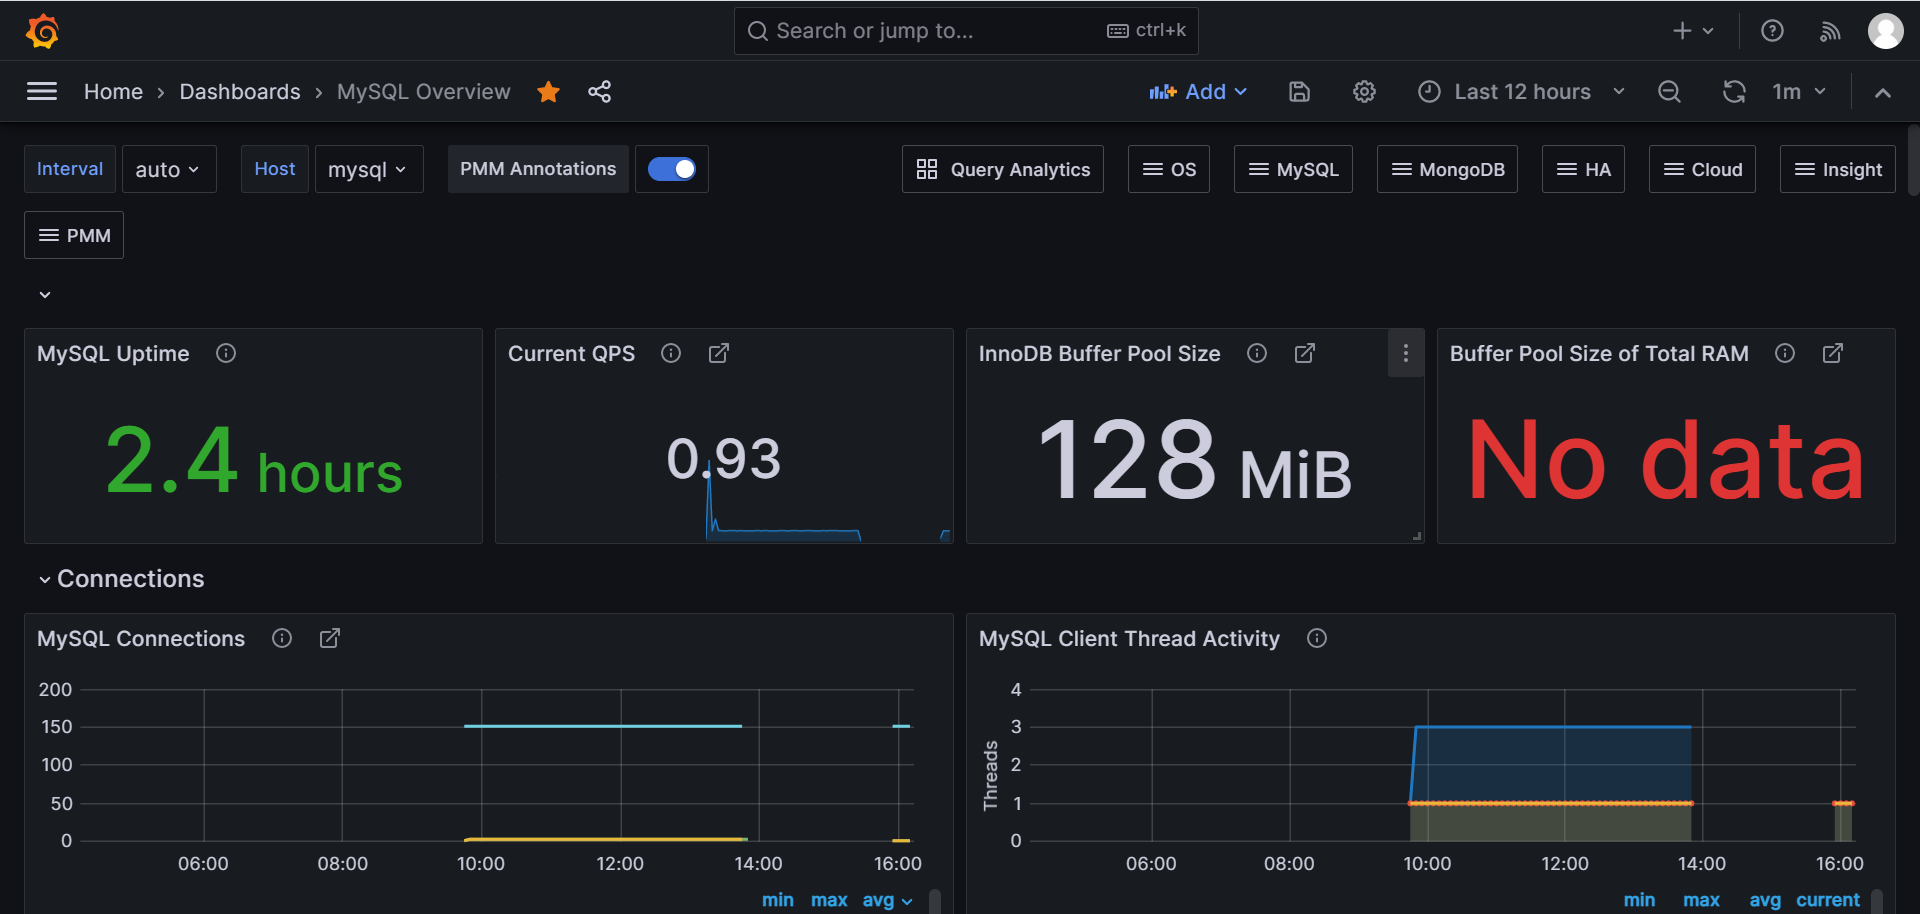This screenshot has width=1920, height=914.
Task: Open the Interval auto dropdown
Action: pyautogui.click(x=168, y=169)
